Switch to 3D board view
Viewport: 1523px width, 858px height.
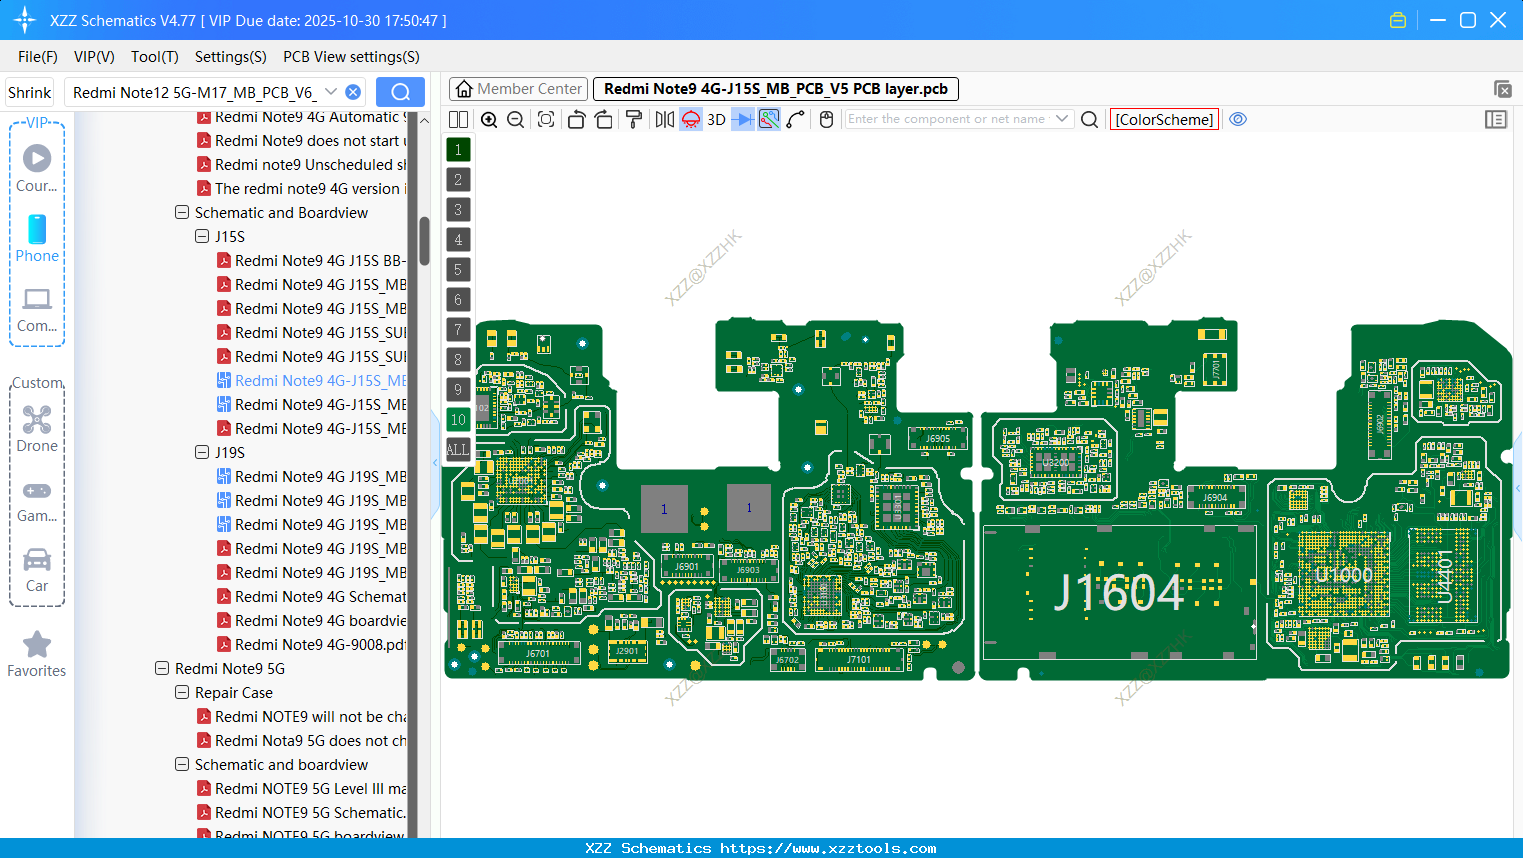tap(716, 119)
